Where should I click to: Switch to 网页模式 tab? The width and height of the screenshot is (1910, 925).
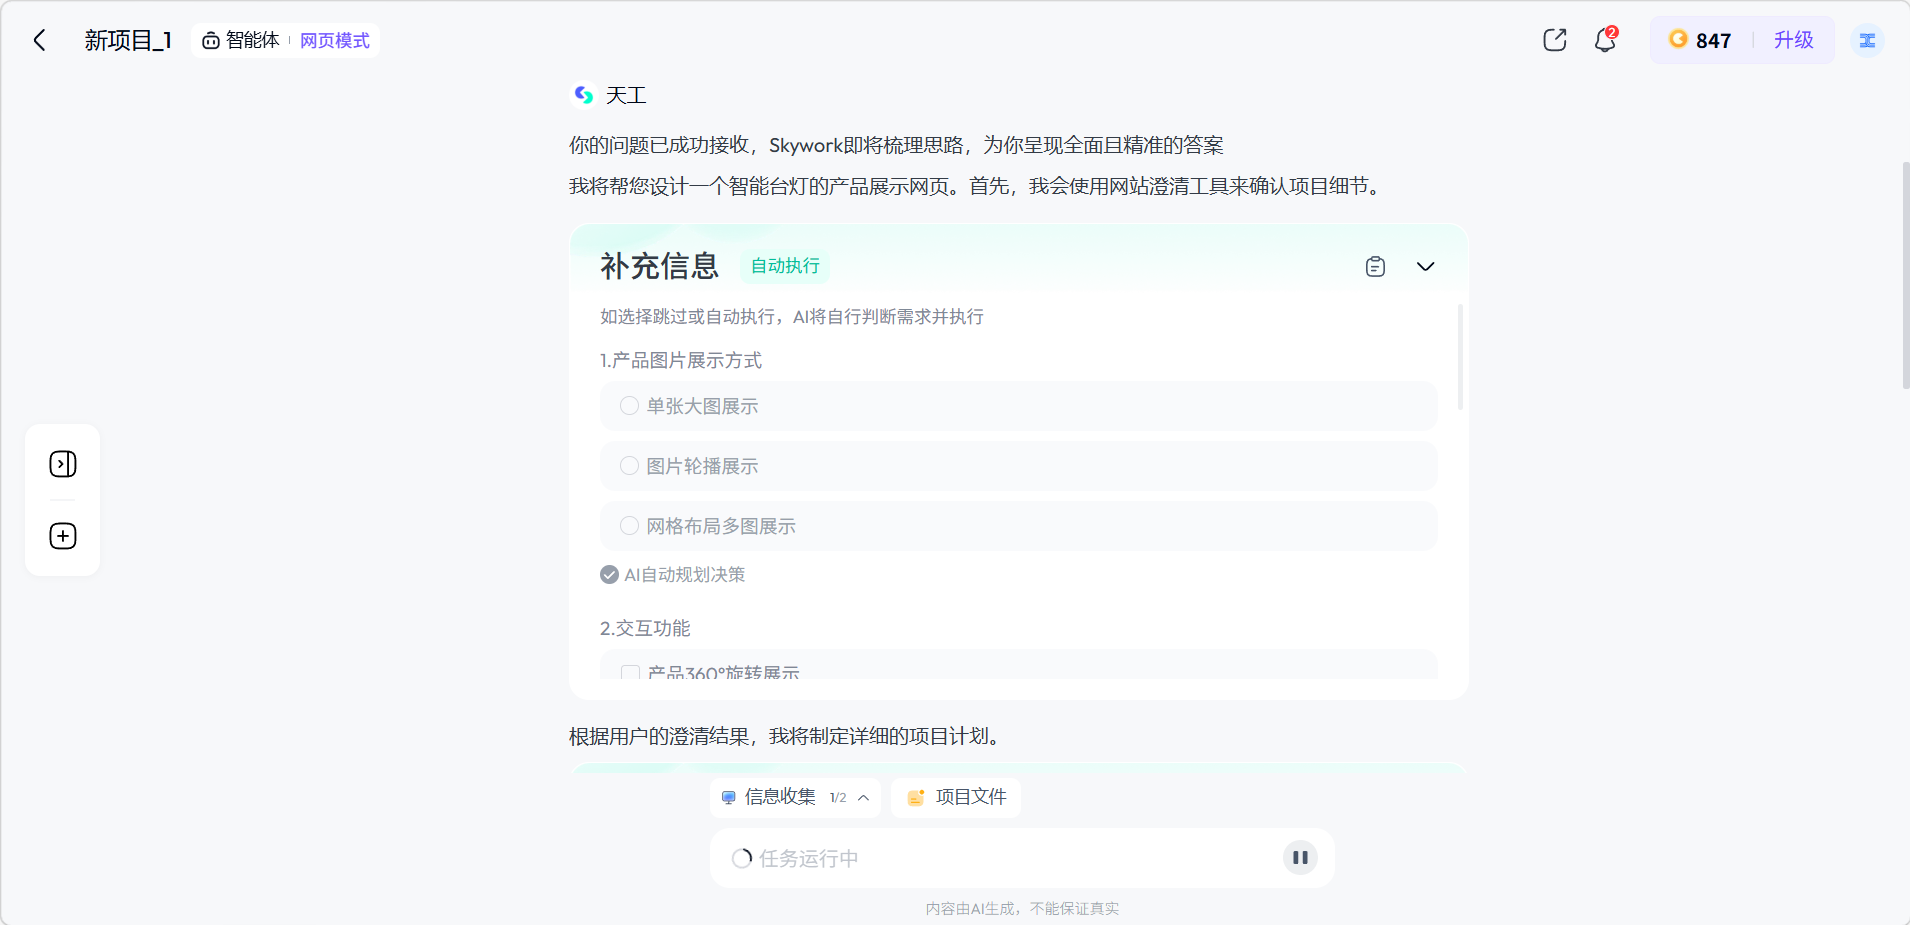click(335, 41)
